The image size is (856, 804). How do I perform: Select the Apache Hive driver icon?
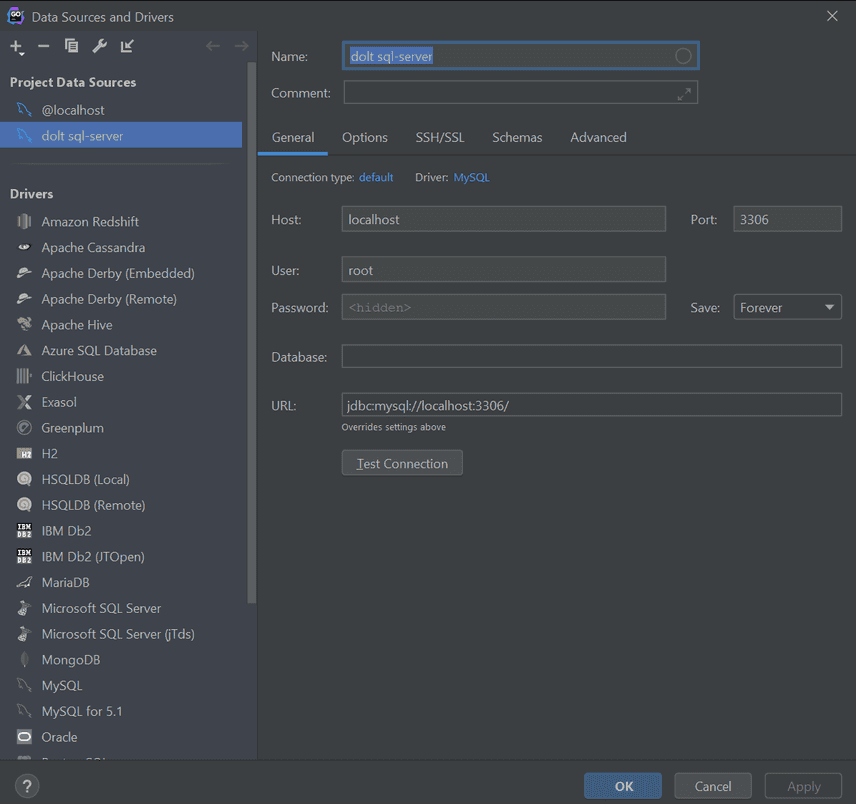[x=24, y=324]
